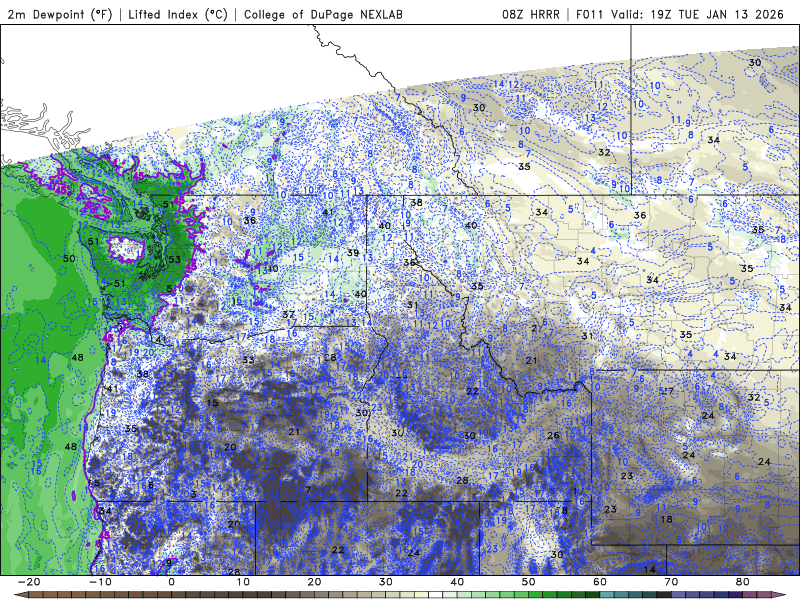Click the 'F011' forecast hour label

(x=591, y=14)
